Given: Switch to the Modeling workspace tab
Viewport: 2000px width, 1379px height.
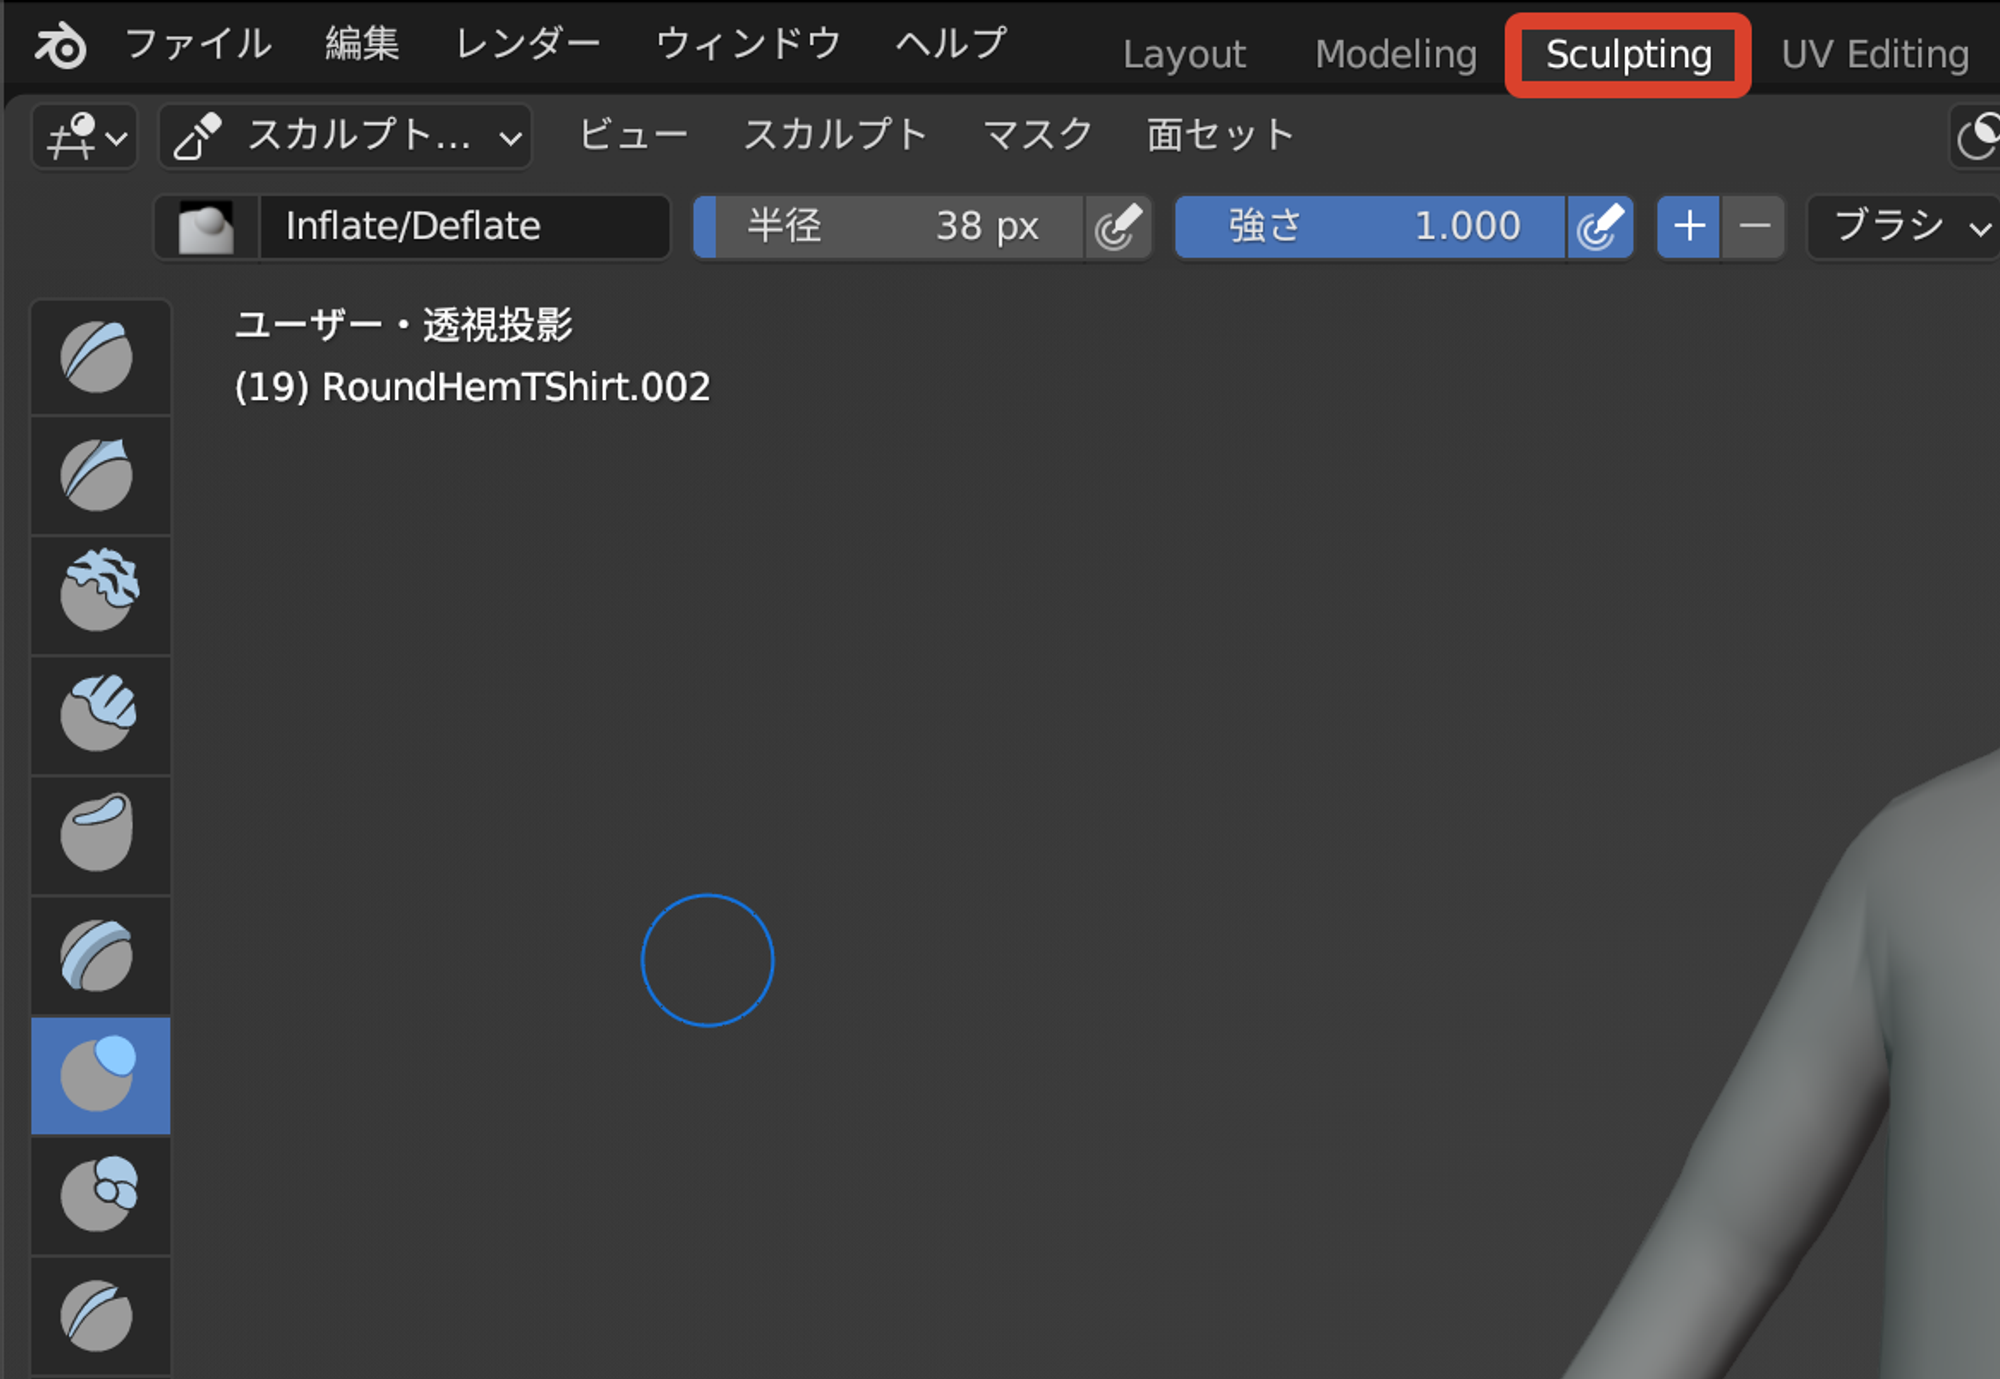Looking at the screenshot, I should pyautogui.click(x=1396, y=55).
